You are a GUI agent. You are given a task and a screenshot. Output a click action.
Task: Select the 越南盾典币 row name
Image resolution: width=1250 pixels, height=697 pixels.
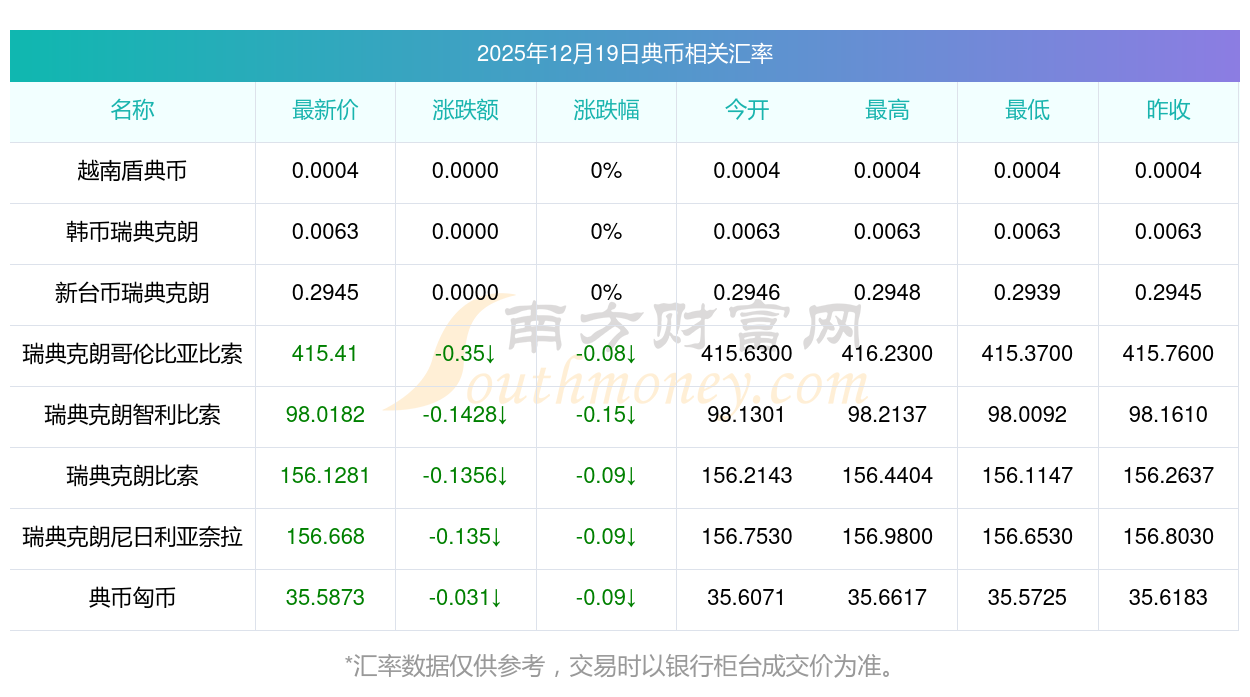(x=132, y=171)
